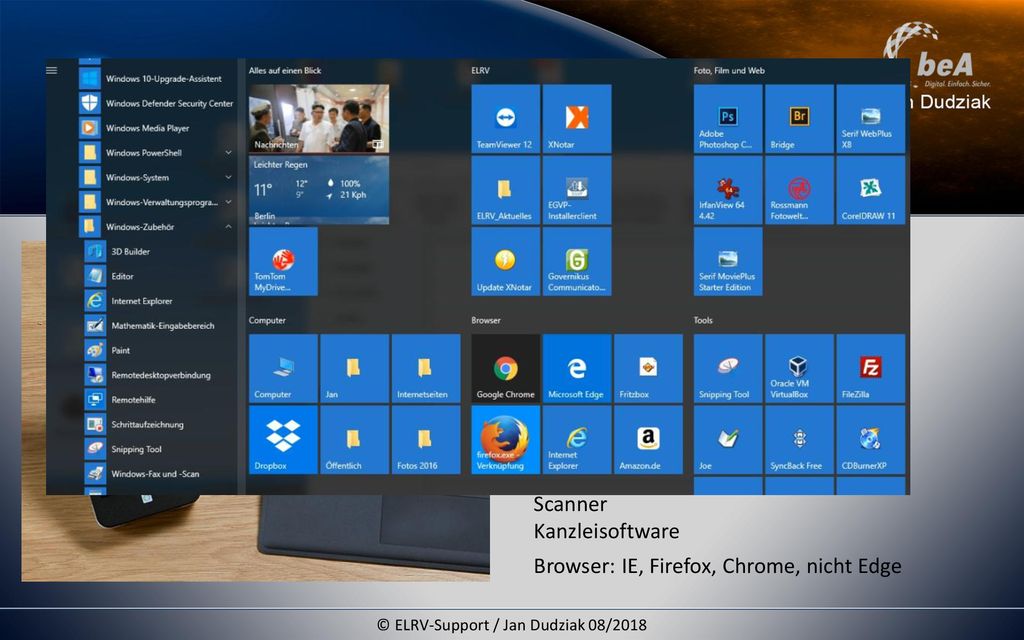The width and height of the screenshot is (1024, 640).
Task: Open the Internet Explorer tile in the Browser group
Action: click(577, 440)
